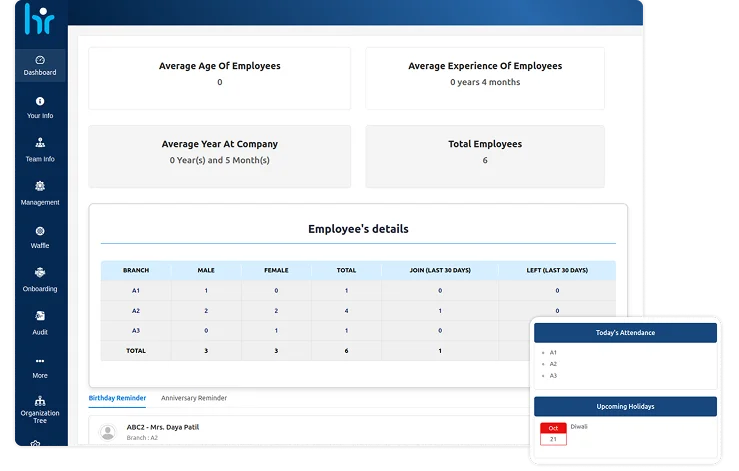Open the Team Info people icon

[x=40, y=143]
